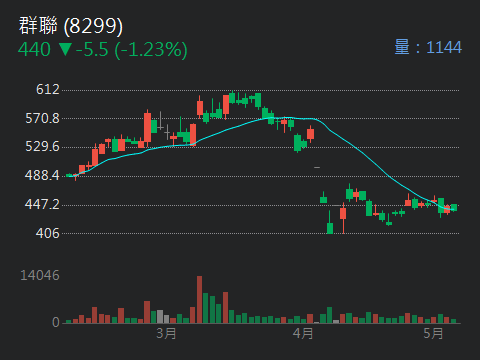This screenshot has height=360, width=480.
Task: Click the 5月 date axis label
Action: 433,333
